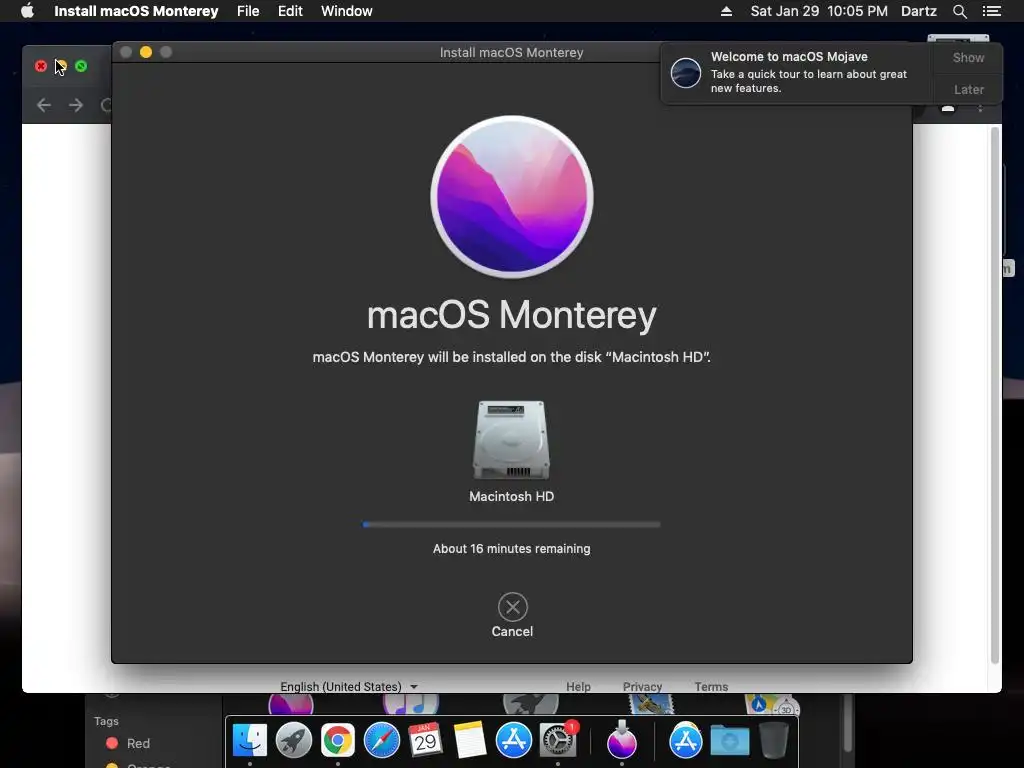Open Install macOS Monterey app menu
1024x768 pixels.
[136, 11]
